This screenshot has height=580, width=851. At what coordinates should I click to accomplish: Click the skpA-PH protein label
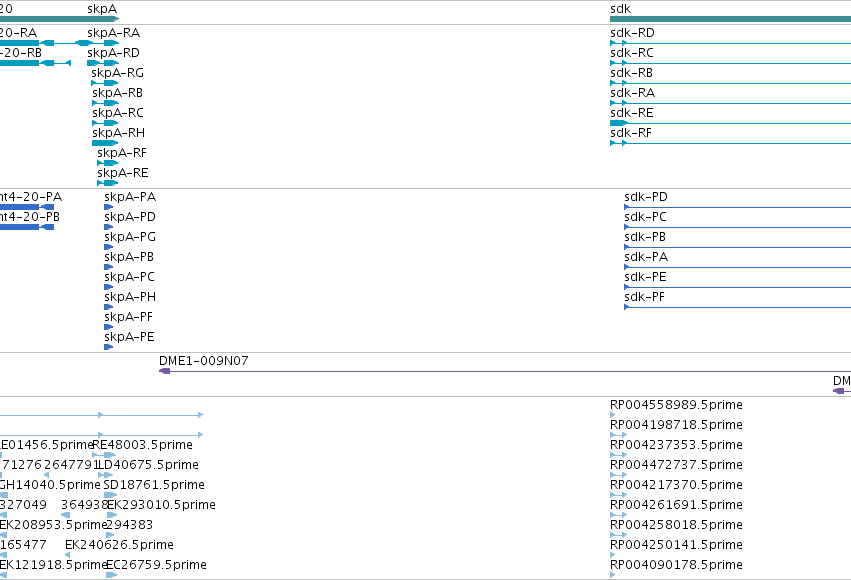coord(130,297)
